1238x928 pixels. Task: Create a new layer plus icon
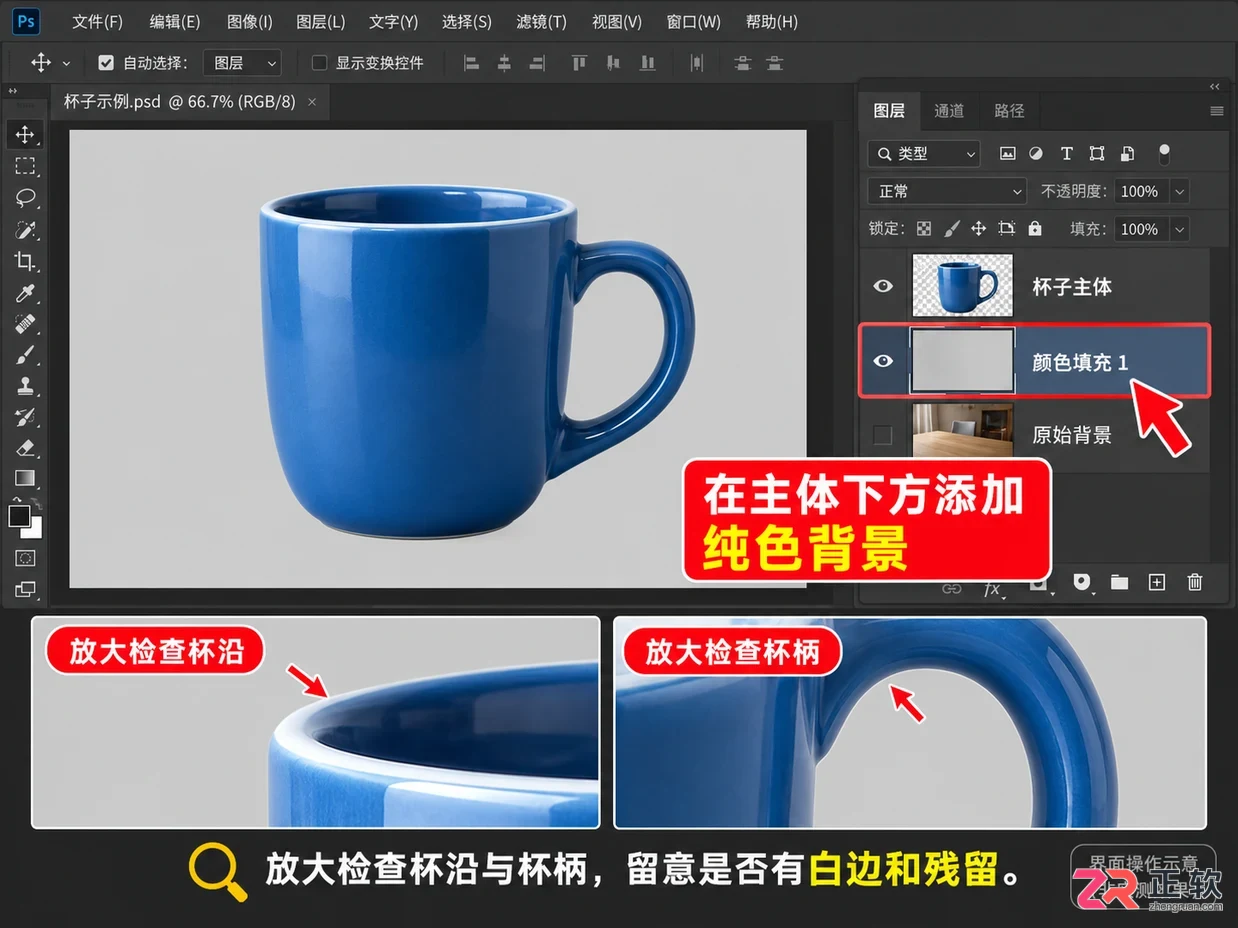click(x=1157, y=582)
